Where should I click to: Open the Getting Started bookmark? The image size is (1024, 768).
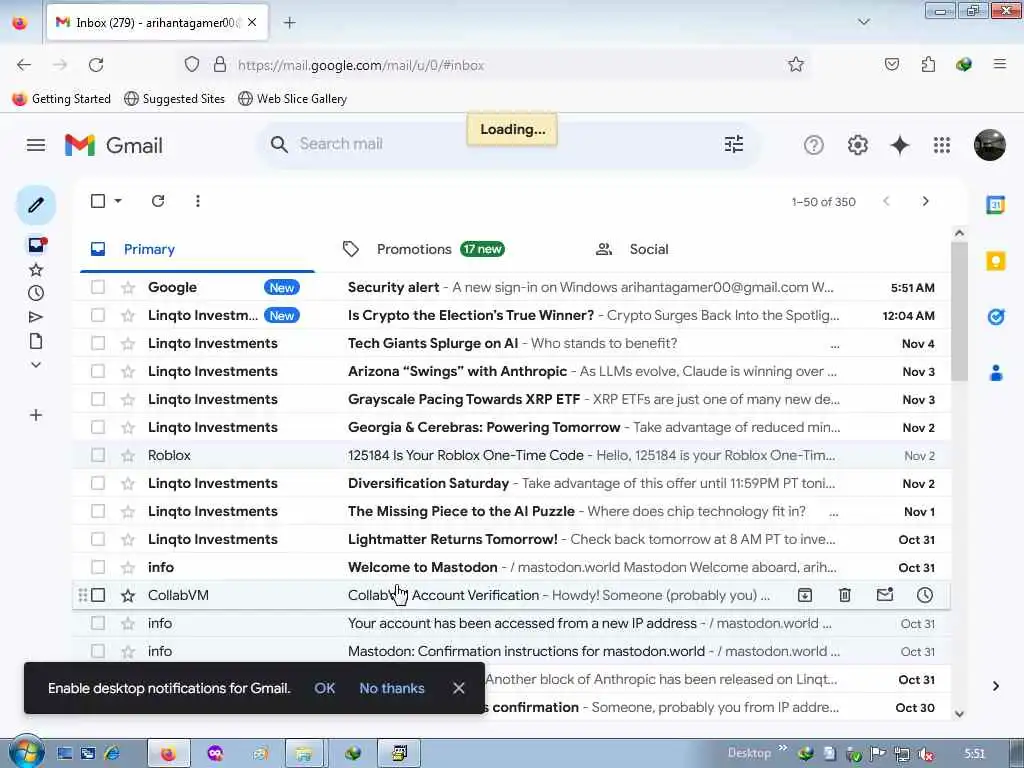tap(61, 99)
